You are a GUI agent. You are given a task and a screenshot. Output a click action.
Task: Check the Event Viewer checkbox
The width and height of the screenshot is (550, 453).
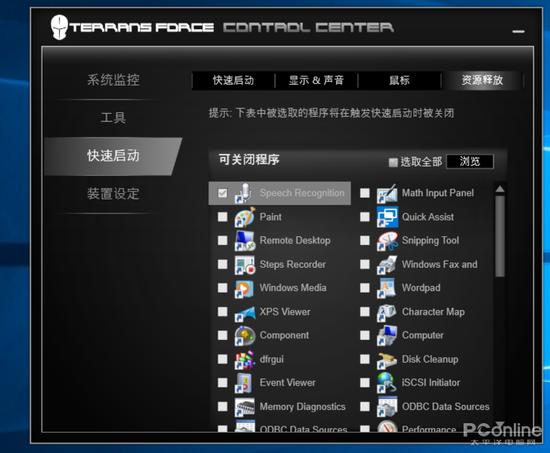pos(222,382)
